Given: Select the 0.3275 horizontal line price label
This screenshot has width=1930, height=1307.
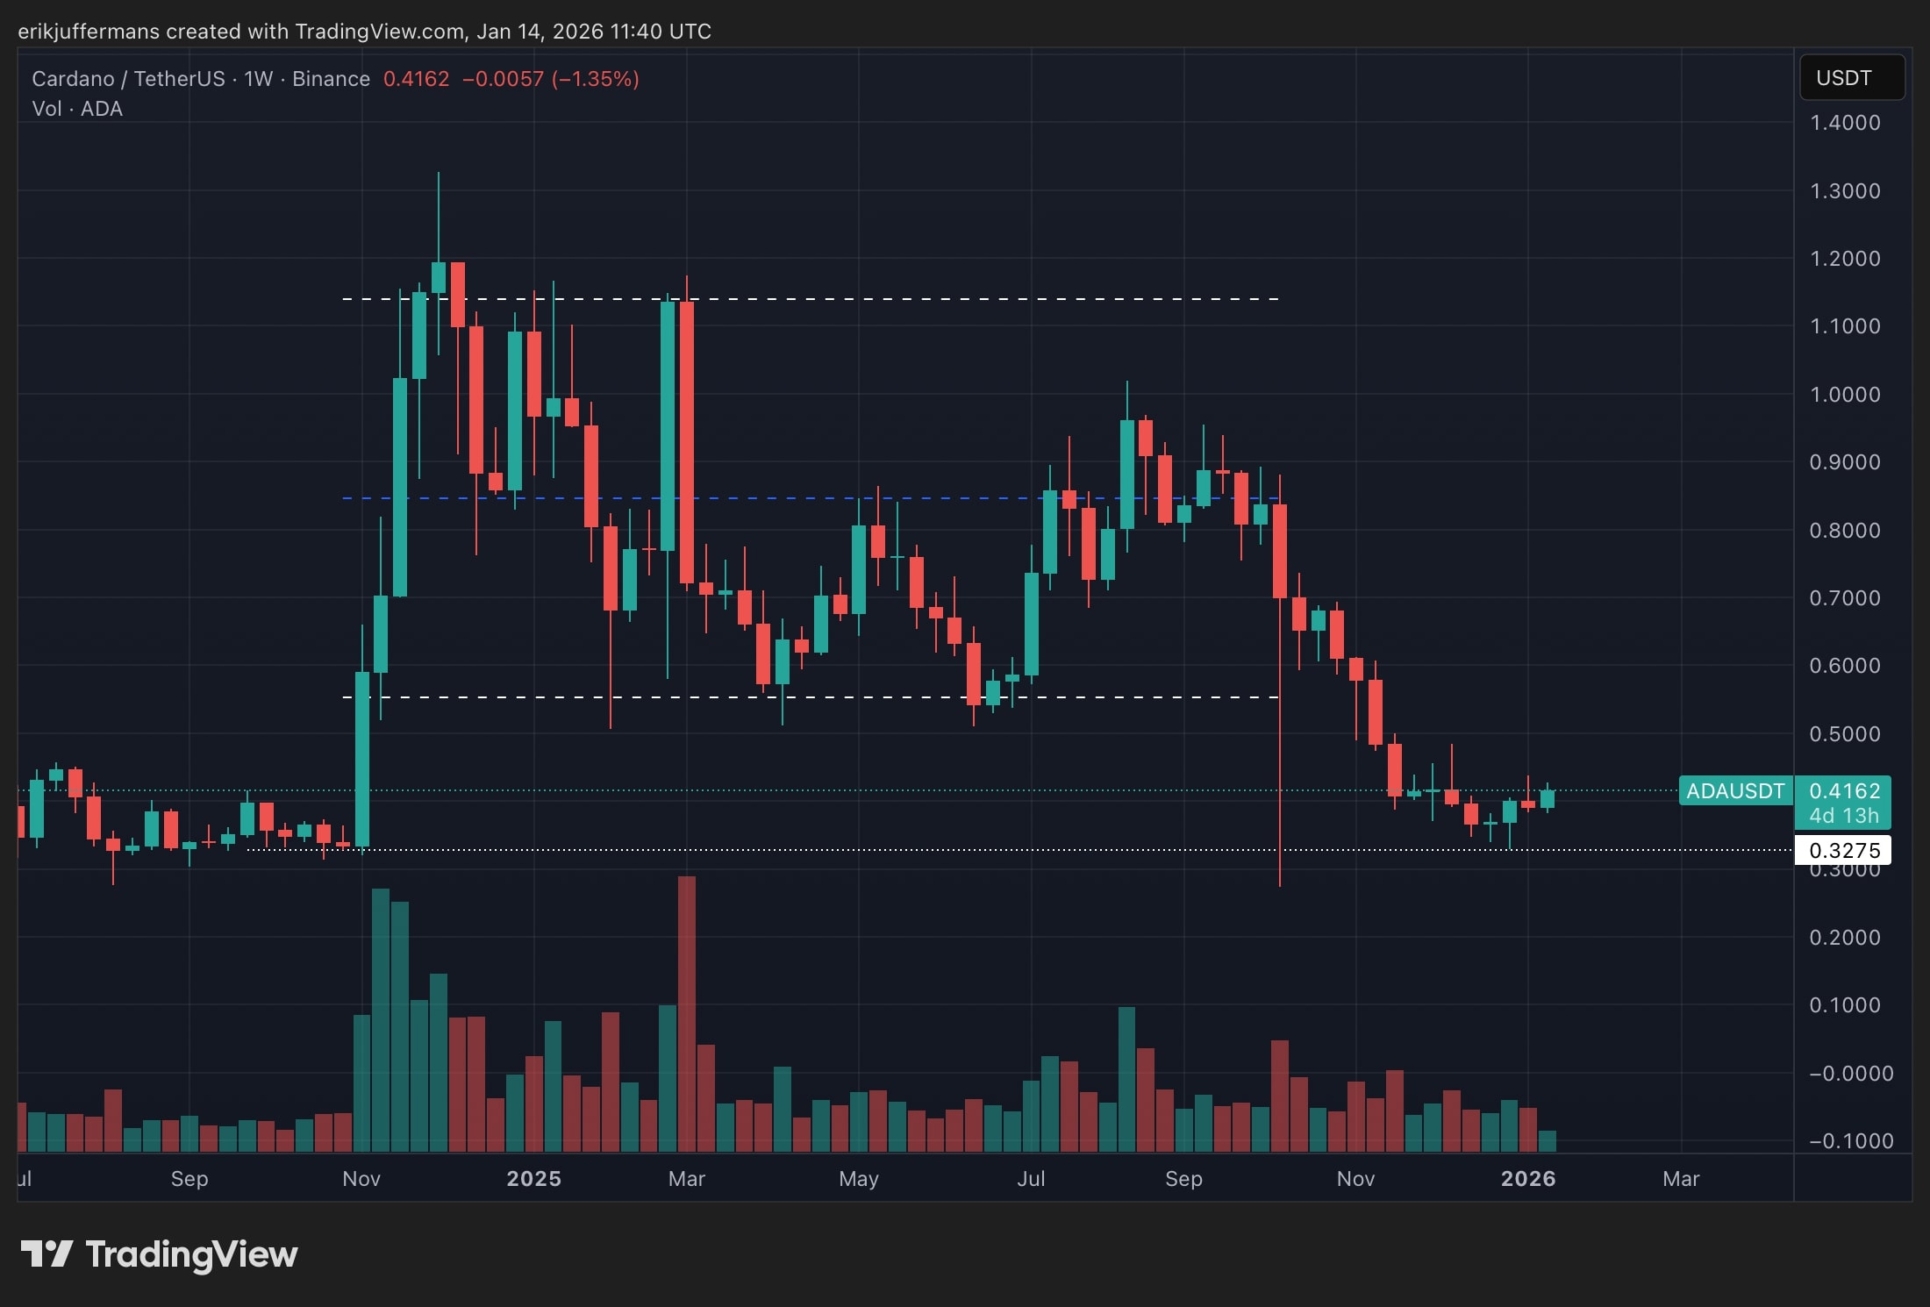Looking at the screenshot, I should coord(1843,850).
